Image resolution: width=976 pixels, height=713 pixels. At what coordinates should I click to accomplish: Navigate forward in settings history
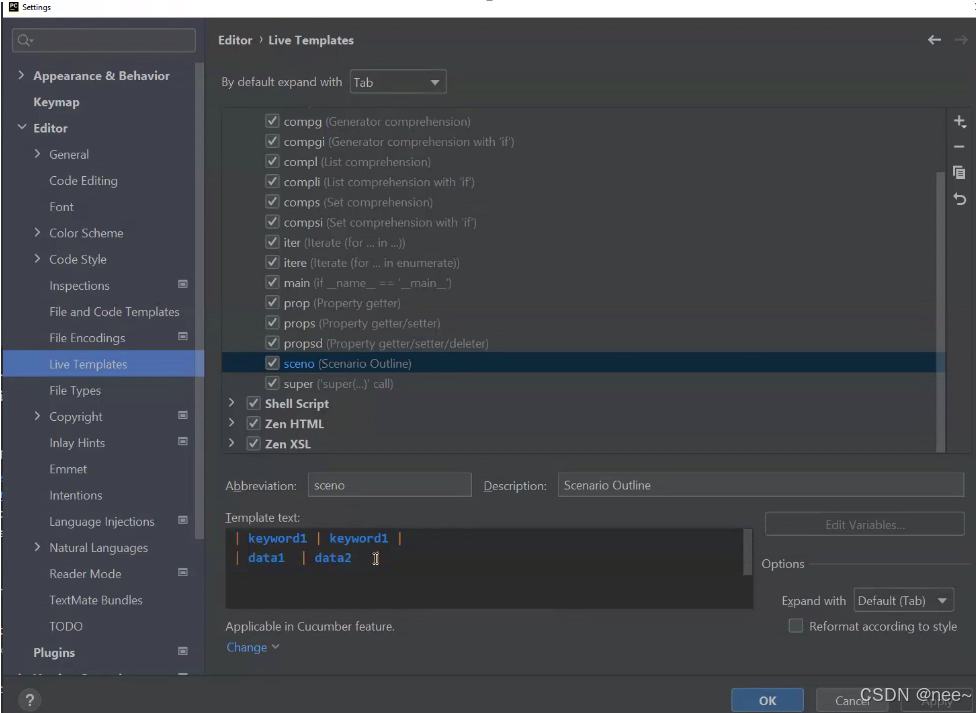960,40
